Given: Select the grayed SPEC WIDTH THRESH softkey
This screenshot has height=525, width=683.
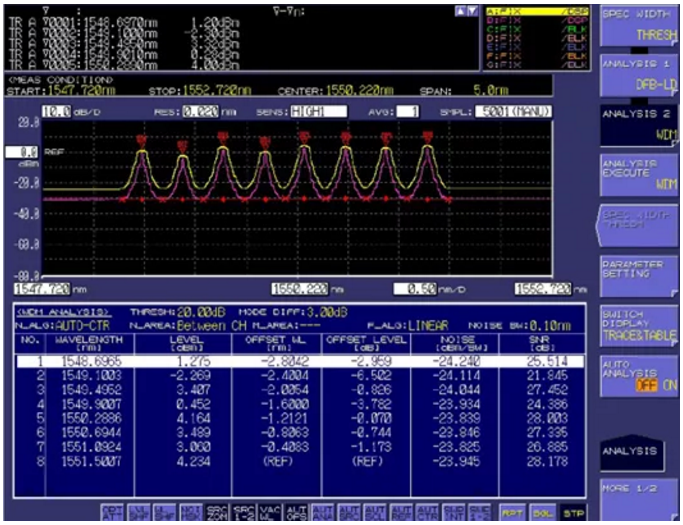Looking at the screenshot, I should [x=638, y=225].
